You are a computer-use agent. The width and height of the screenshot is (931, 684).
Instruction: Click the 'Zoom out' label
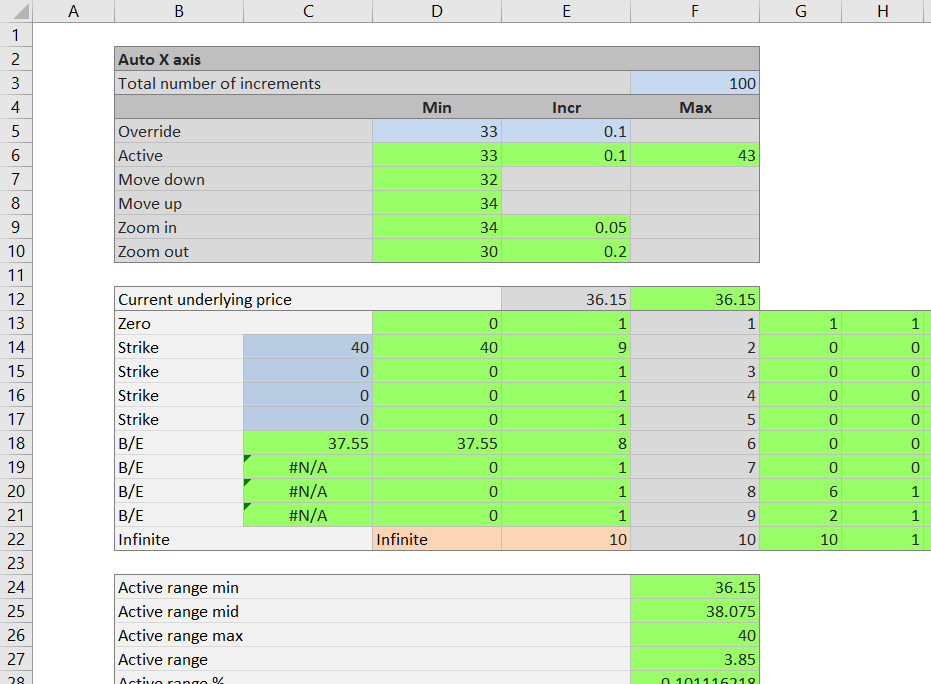tap(153, 252)
